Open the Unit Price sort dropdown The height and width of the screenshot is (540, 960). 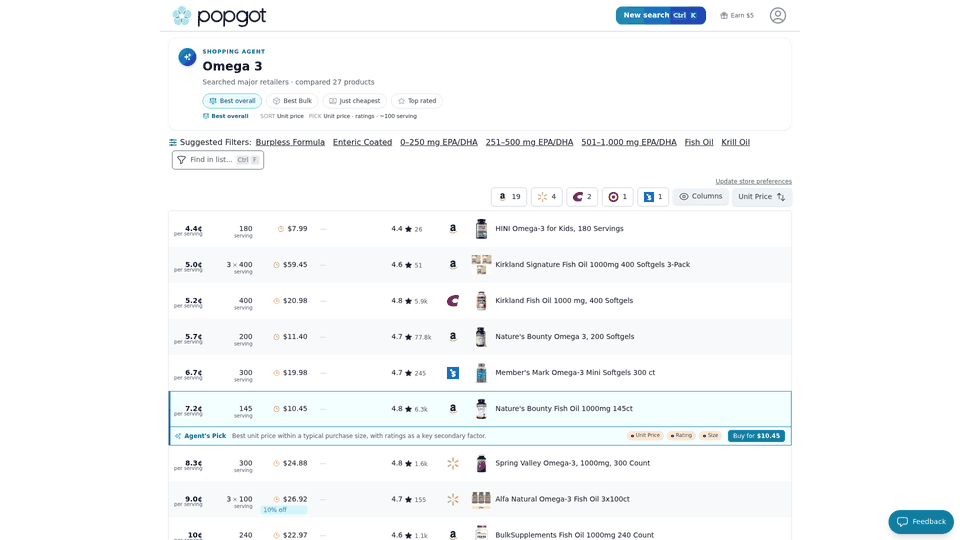point(762,197)
